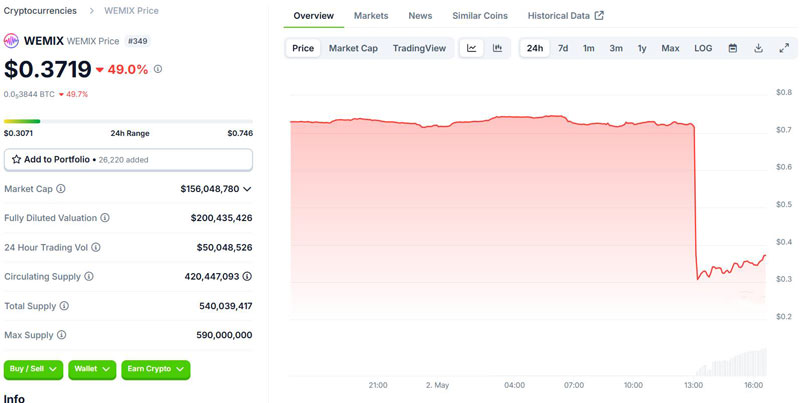
Task: Show Max Supply info icon
Action: (61, 335)
